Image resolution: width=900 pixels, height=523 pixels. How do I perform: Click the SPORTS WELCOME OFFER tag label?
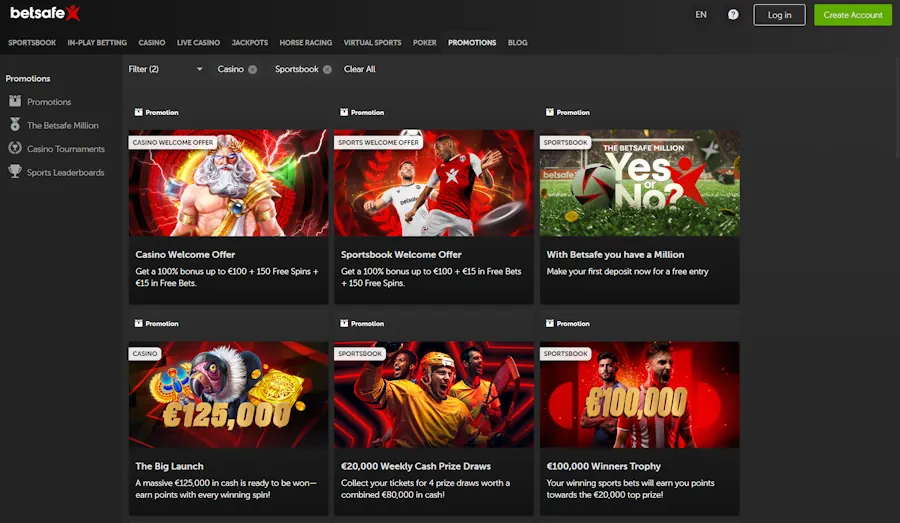click(378, 142)
